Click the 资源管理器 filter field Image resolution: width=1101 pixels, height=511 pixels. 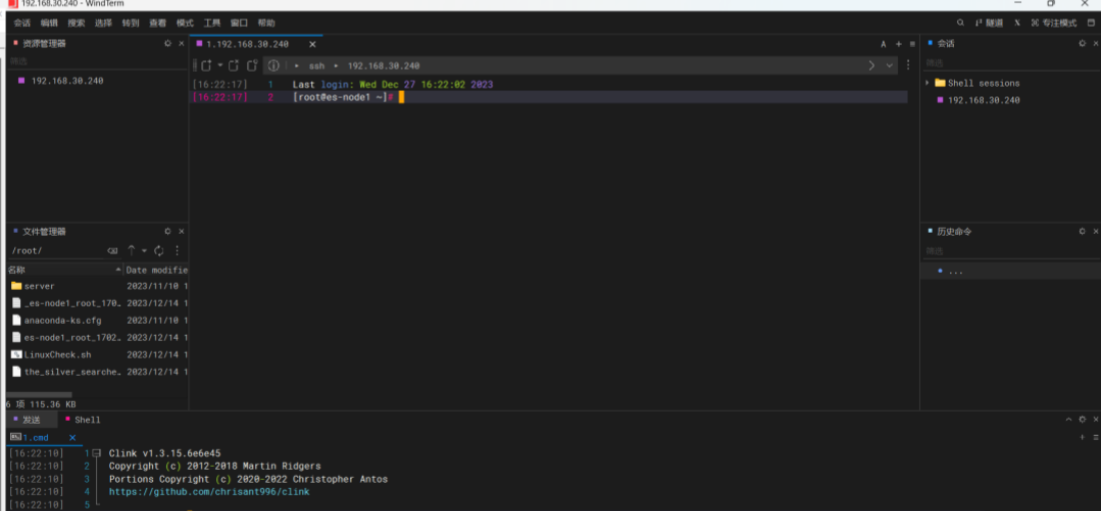click(x=97, y=61)
